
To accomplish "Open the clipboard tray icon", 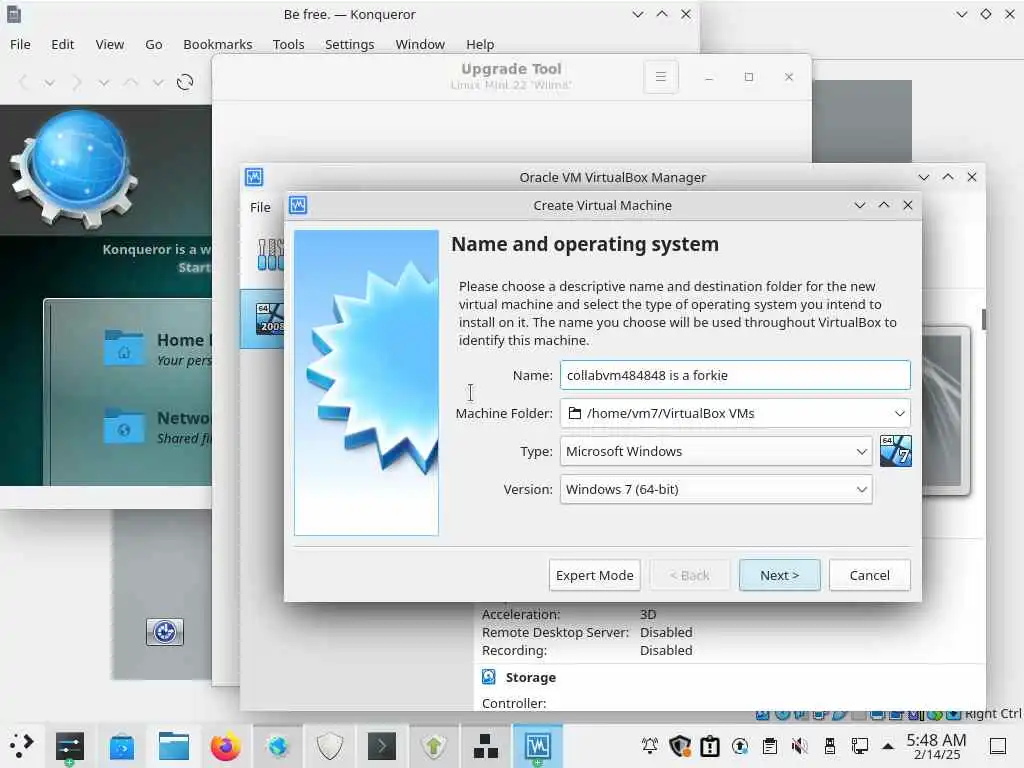I will pyautogui.click(x=770, y=746).
